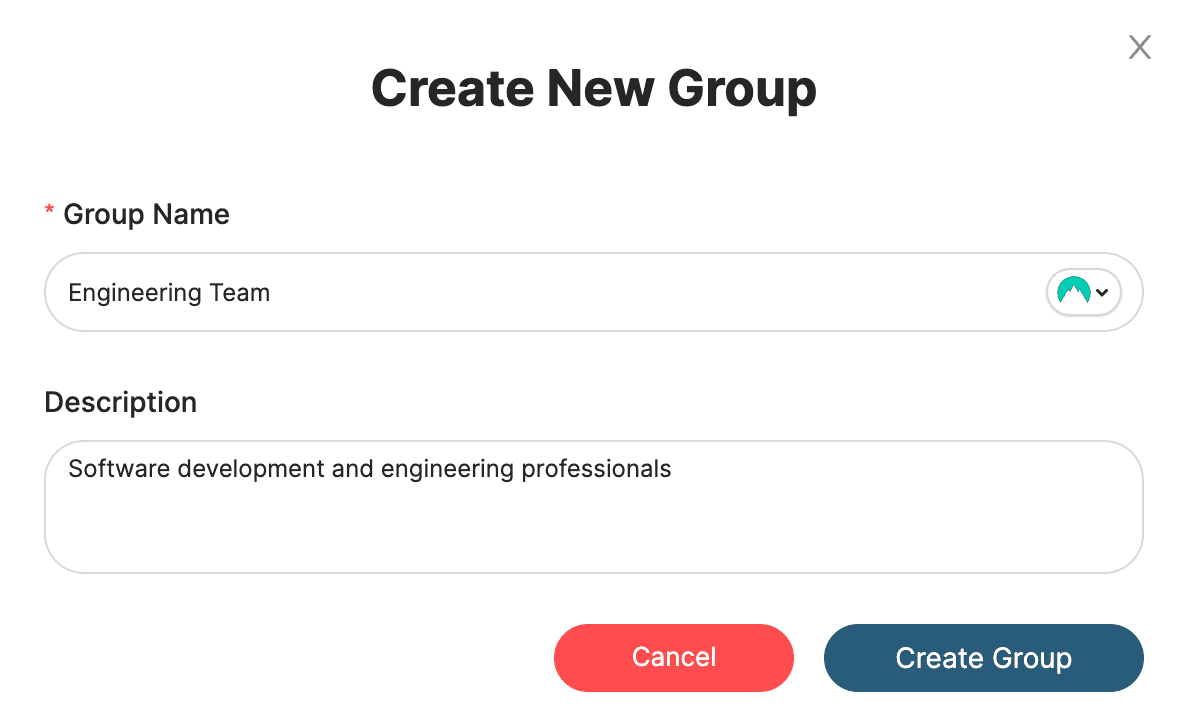Click the Create New Group dialog title

coord(594,88)
